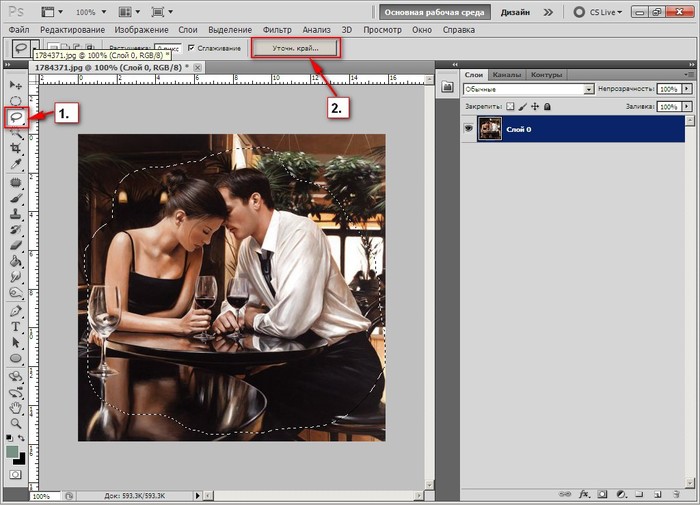Open the Фильтр menu
The image size is (700, 505).
click(277, 30)
